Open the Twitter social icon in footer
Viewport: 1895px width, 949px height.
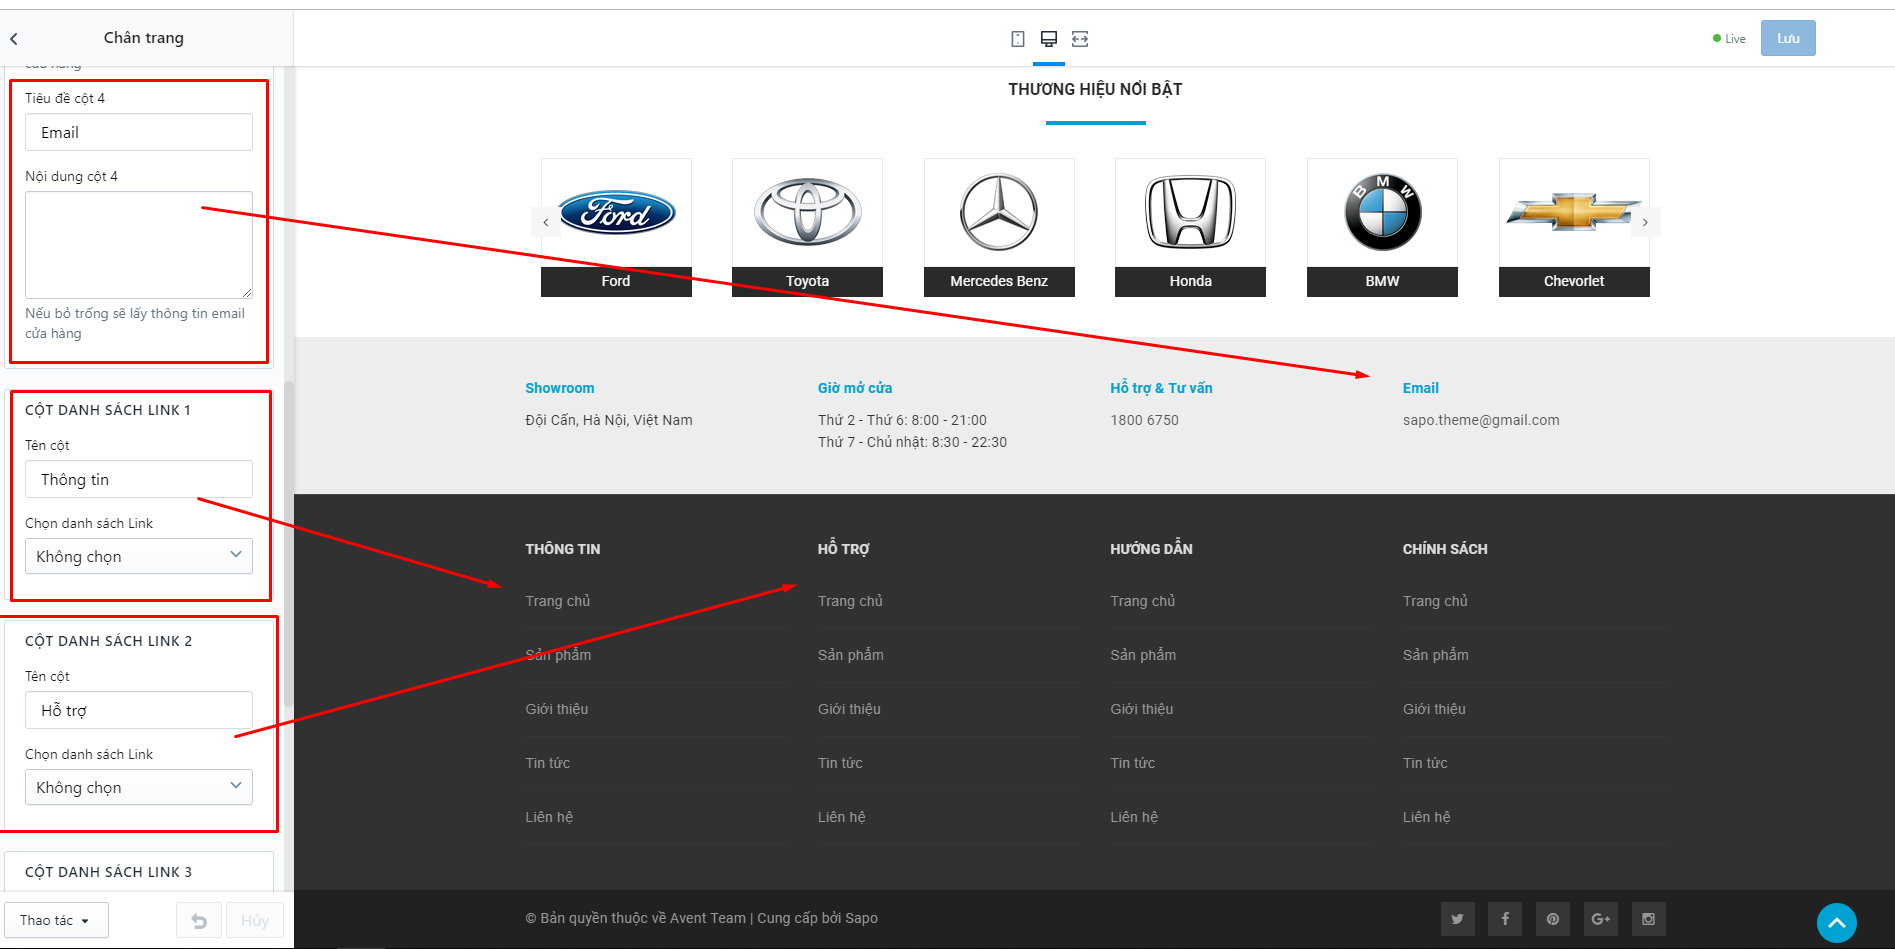[x=1457, y=919]
